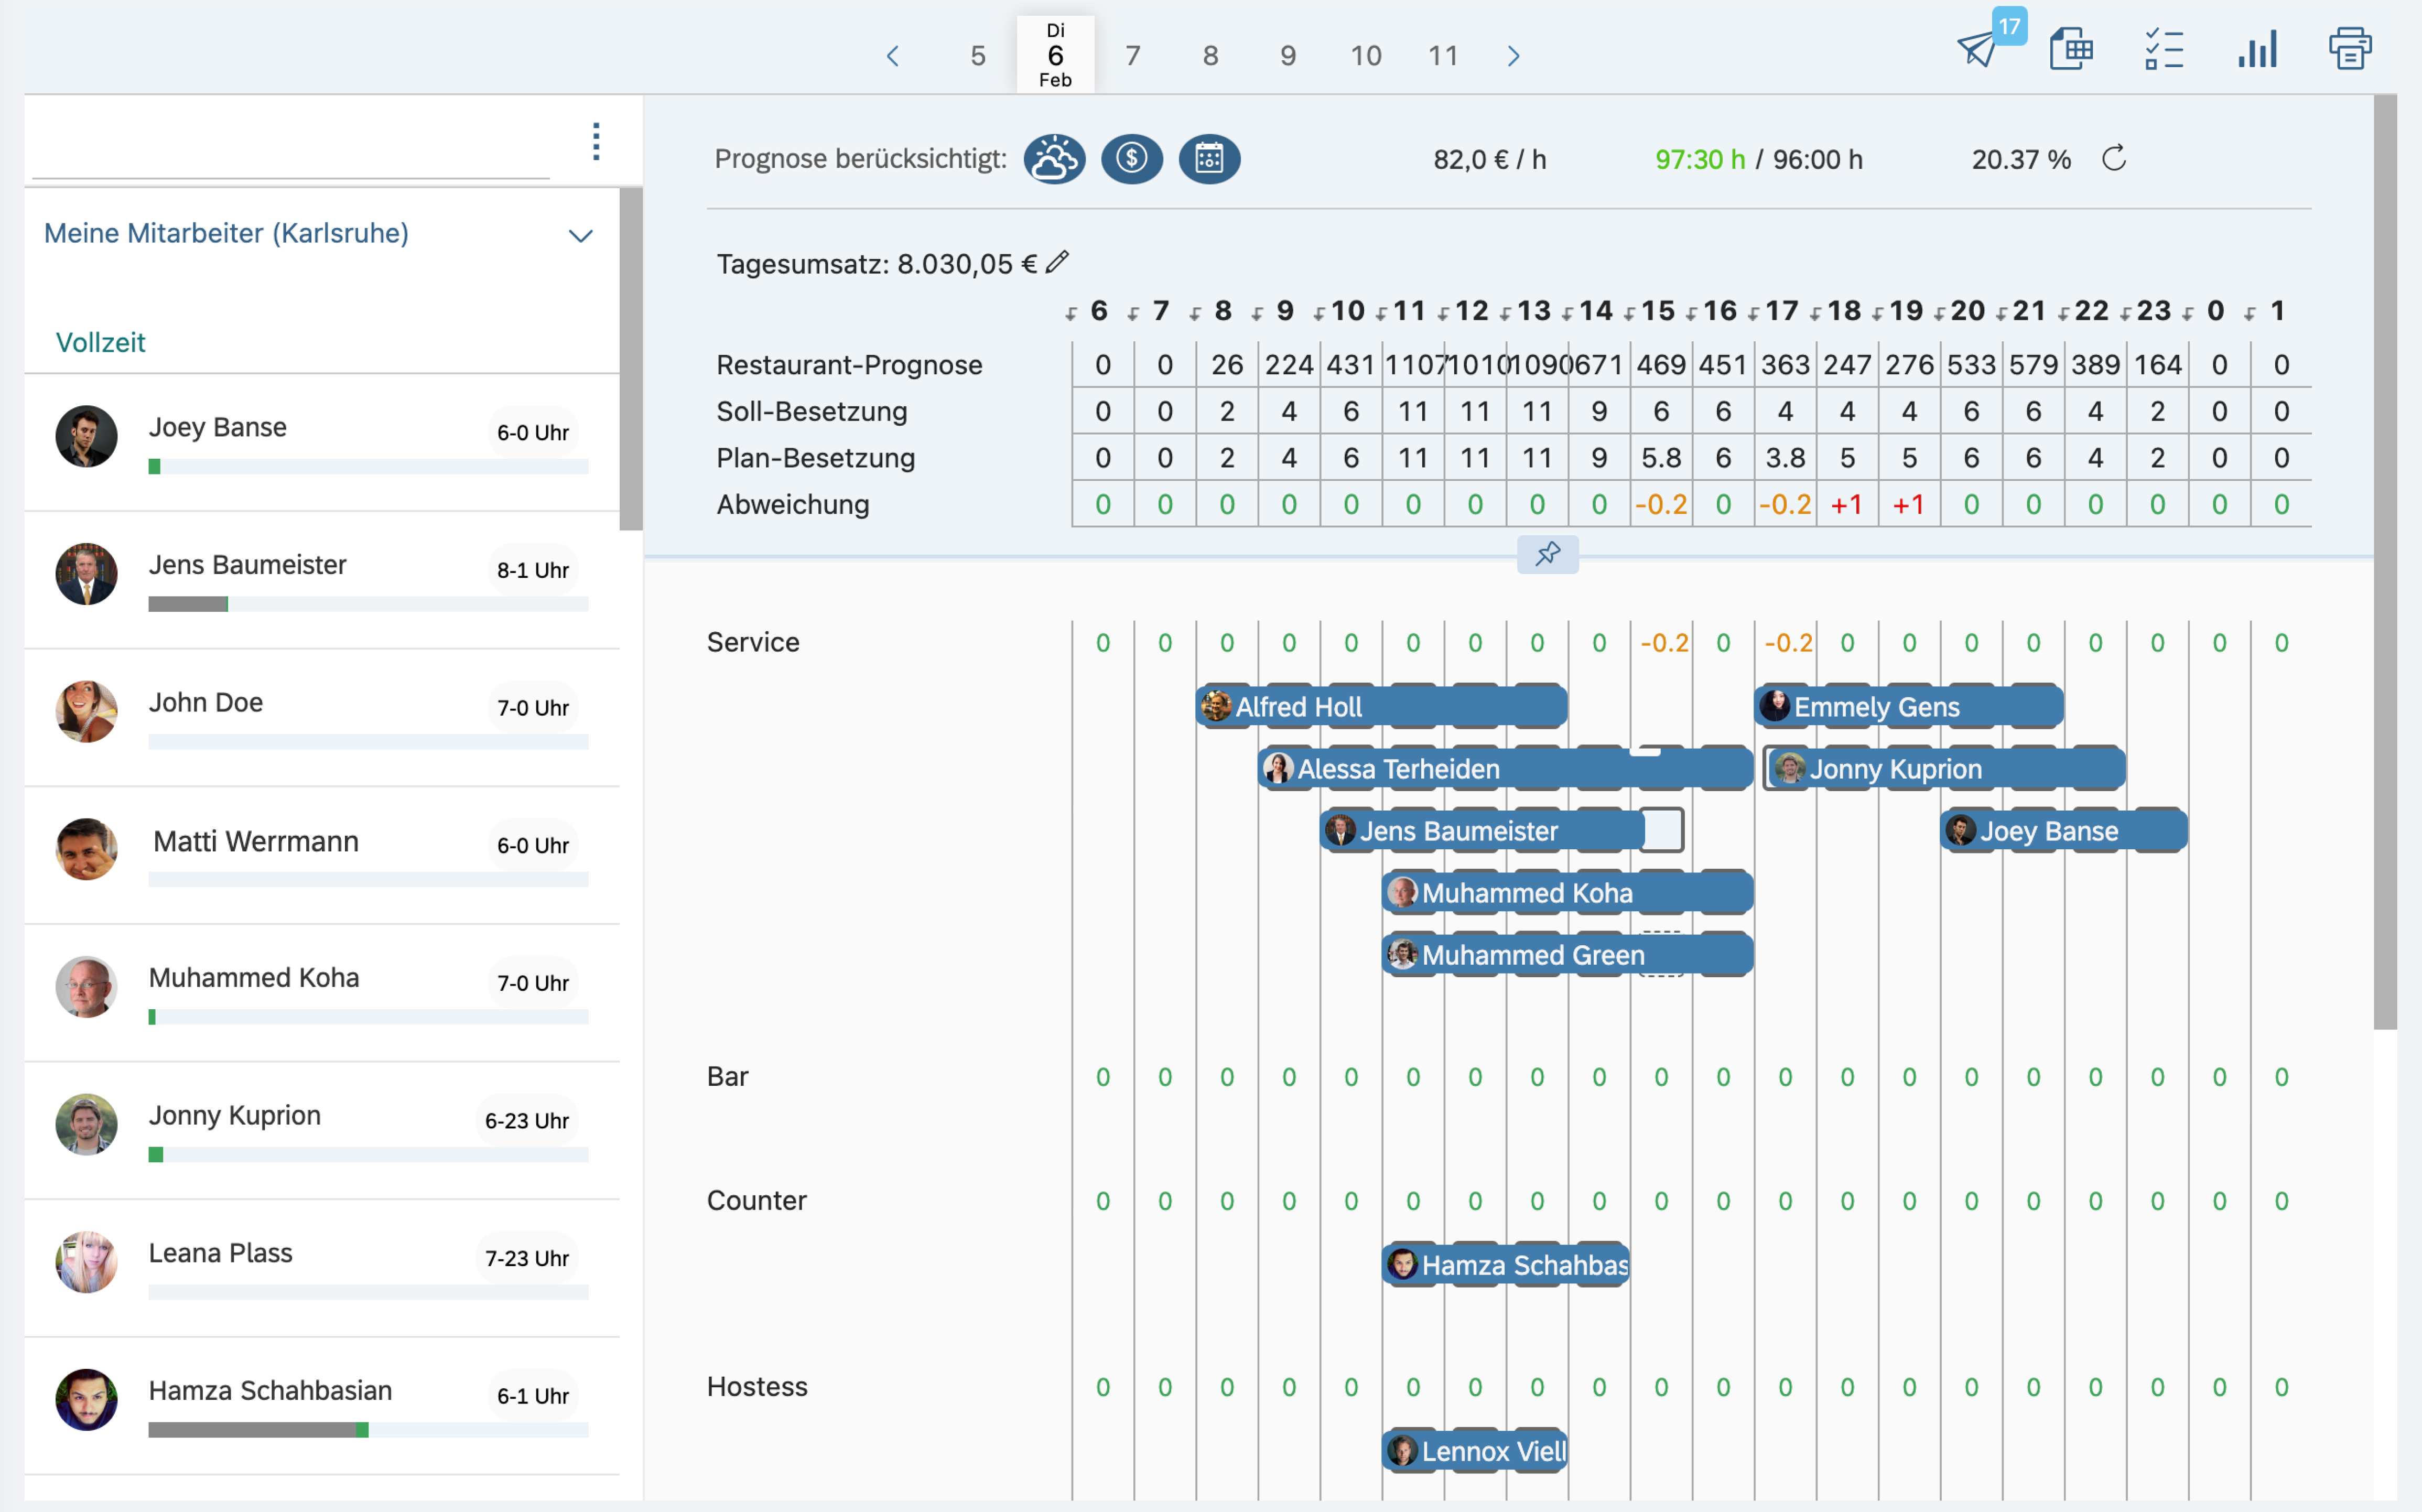Click the sort arrow beside hour 12

(1443, 314)
